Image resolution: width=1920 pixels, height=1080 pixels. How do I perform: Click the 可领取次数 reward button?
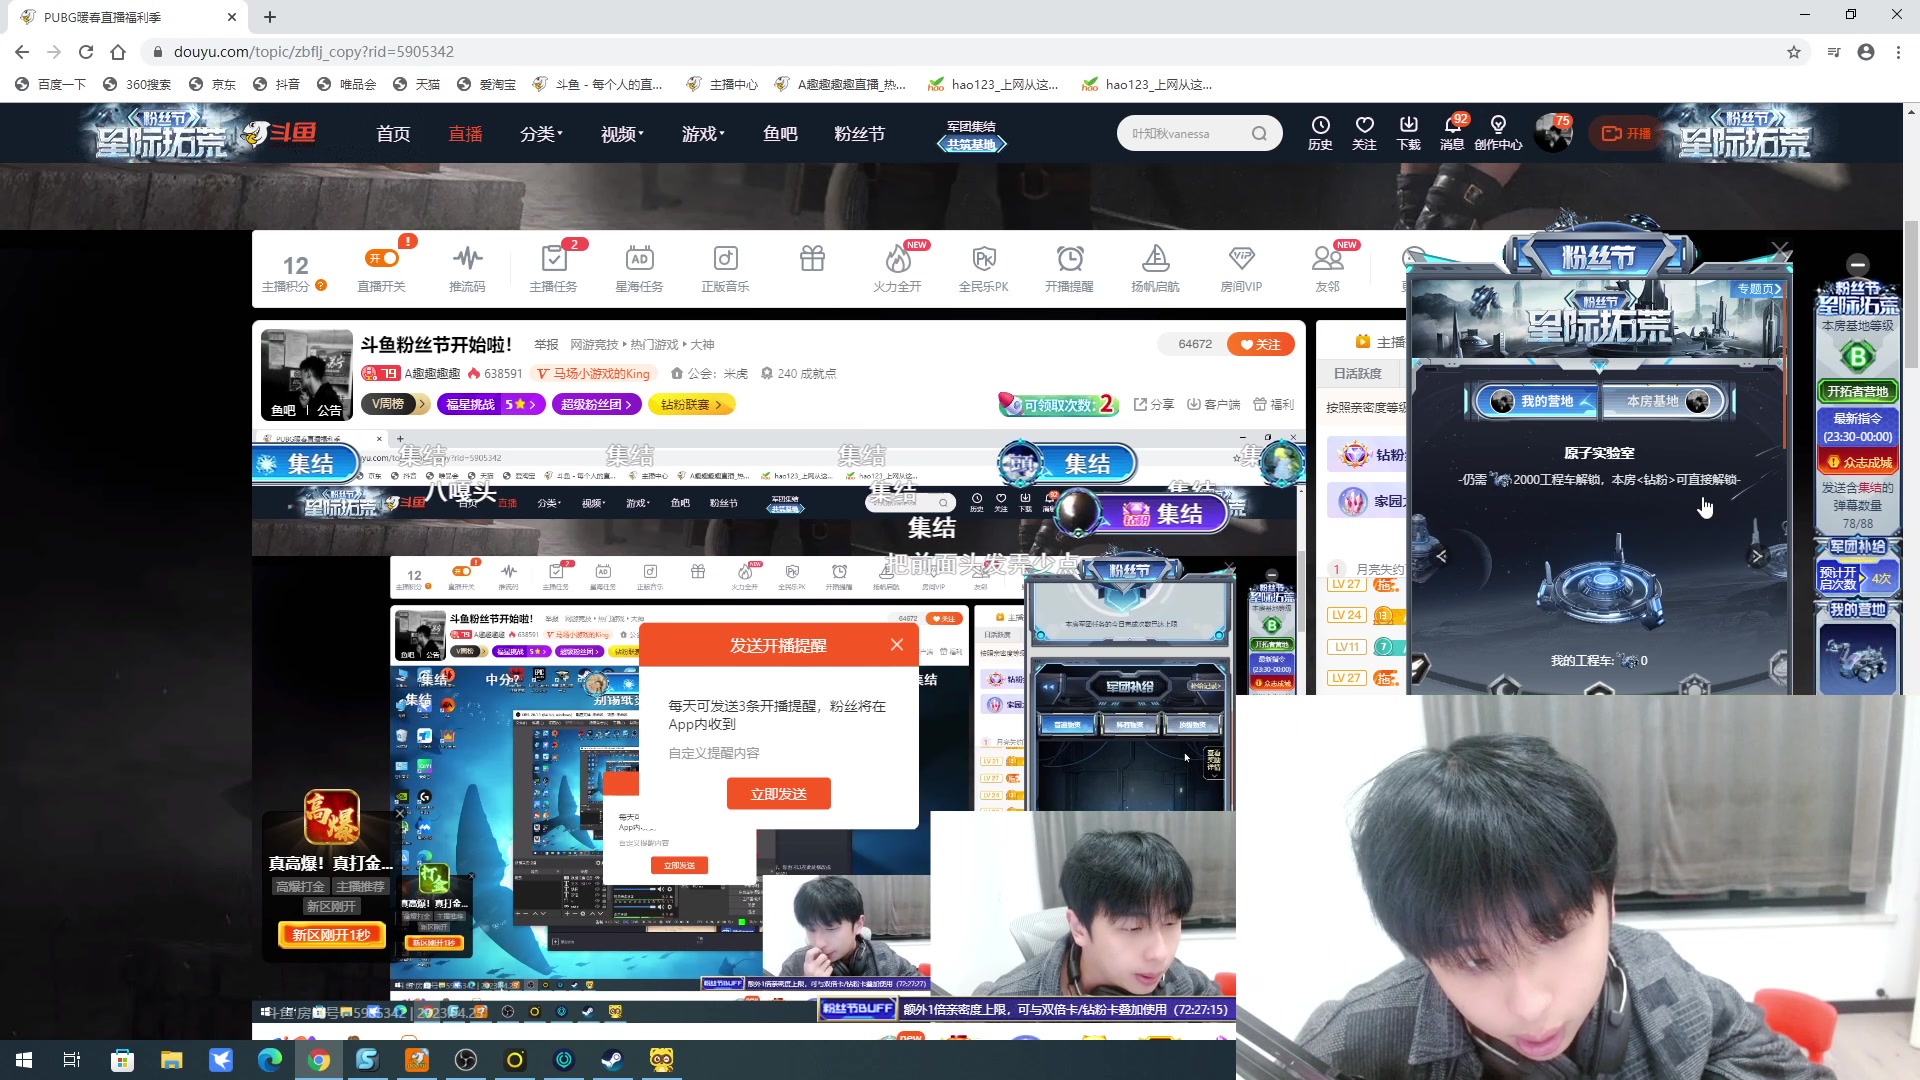click(x=1058, y=405)
